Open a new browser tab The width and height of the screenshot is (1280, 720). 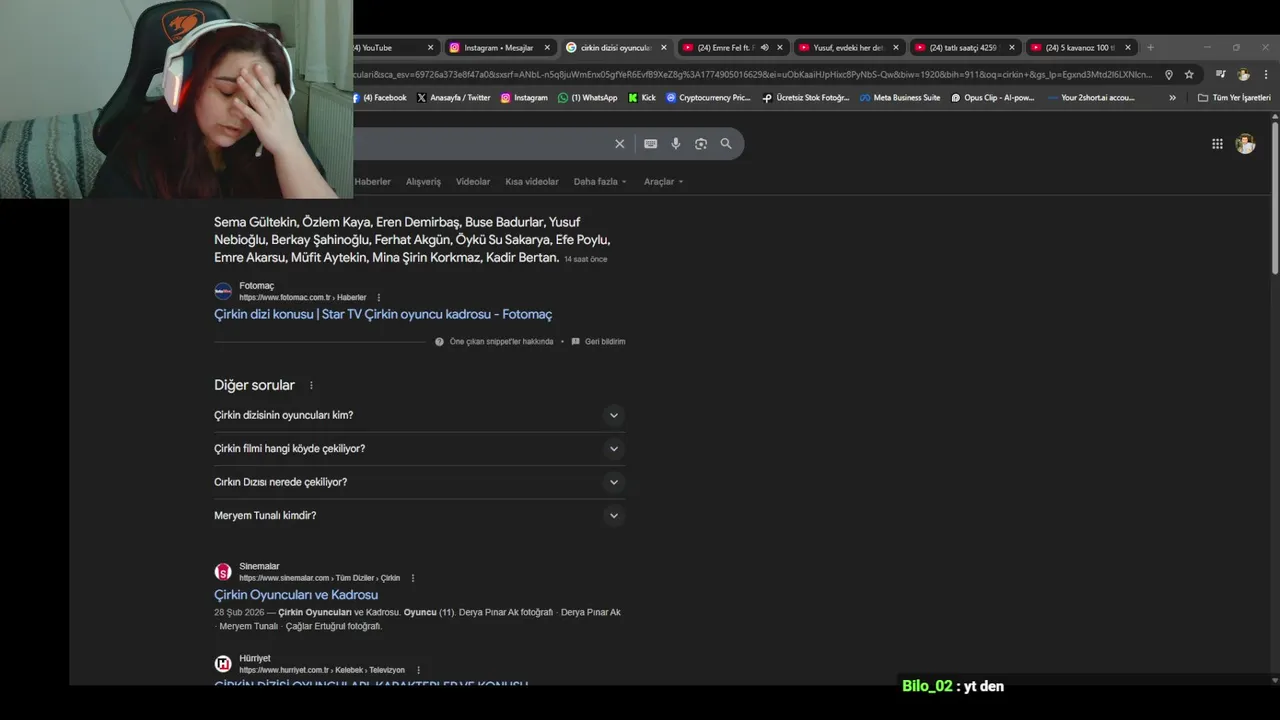tap(1150, 47)
